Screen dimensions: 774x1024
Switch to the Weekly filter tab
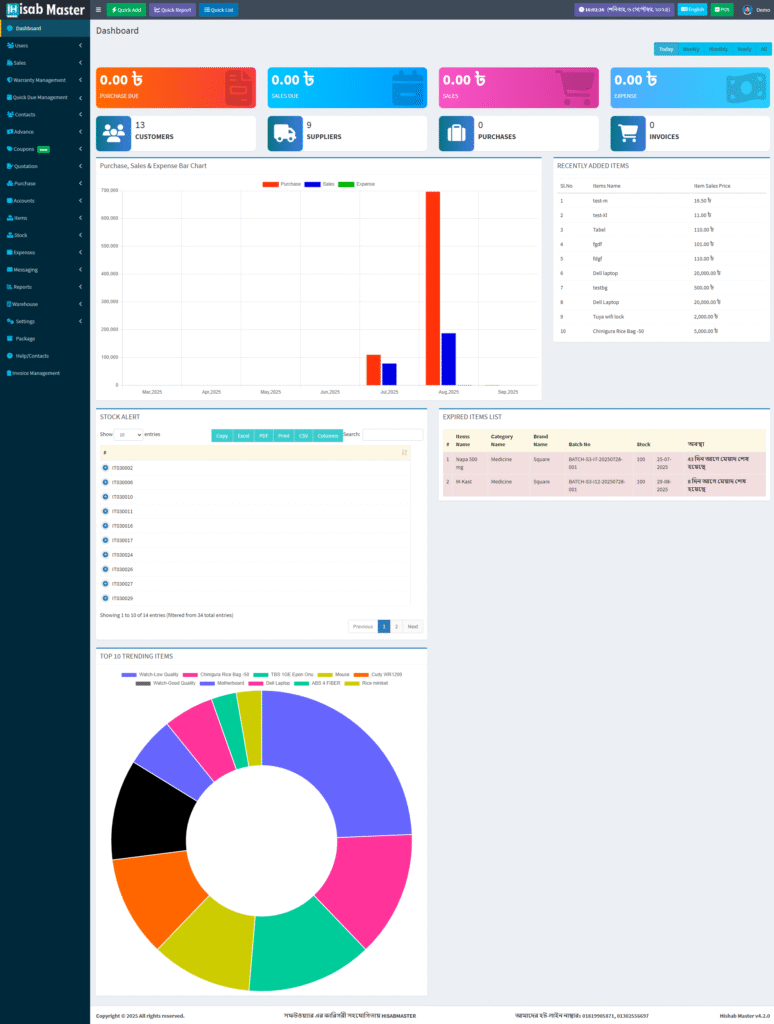[x=691, y=49]
